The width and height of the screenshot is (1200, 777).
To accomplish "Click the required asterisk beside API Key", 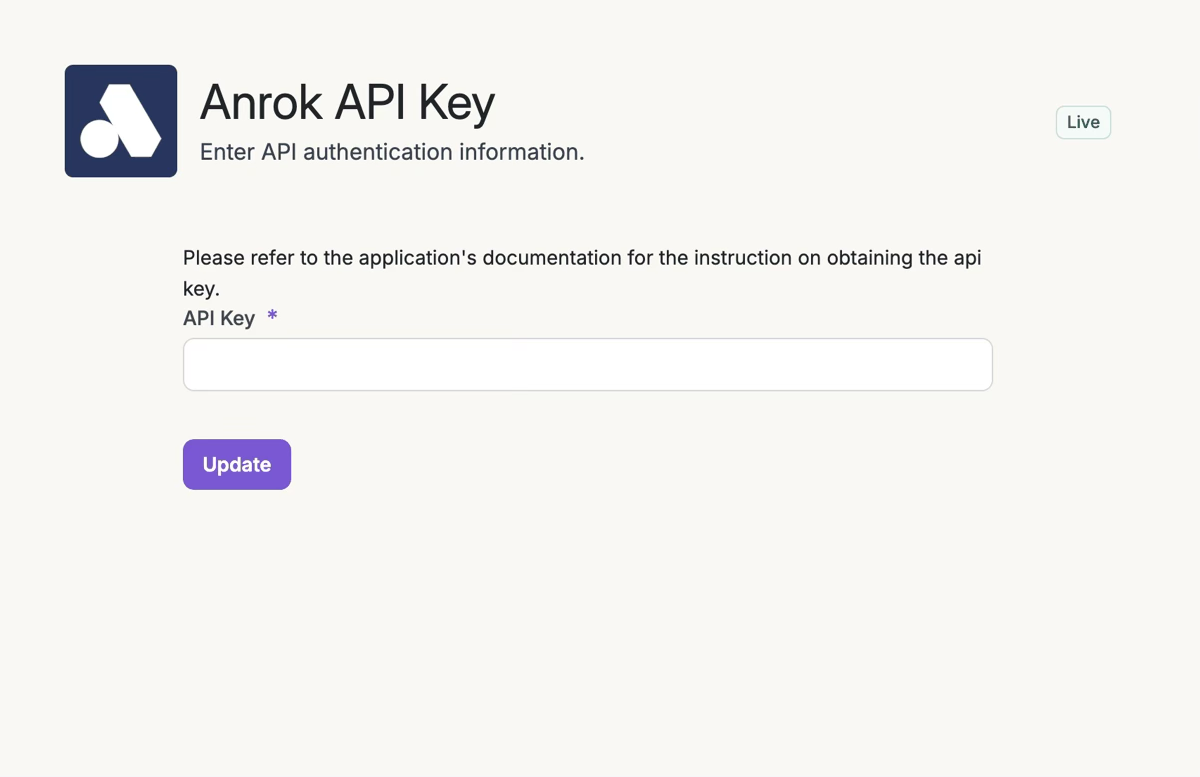I will 272,317.
